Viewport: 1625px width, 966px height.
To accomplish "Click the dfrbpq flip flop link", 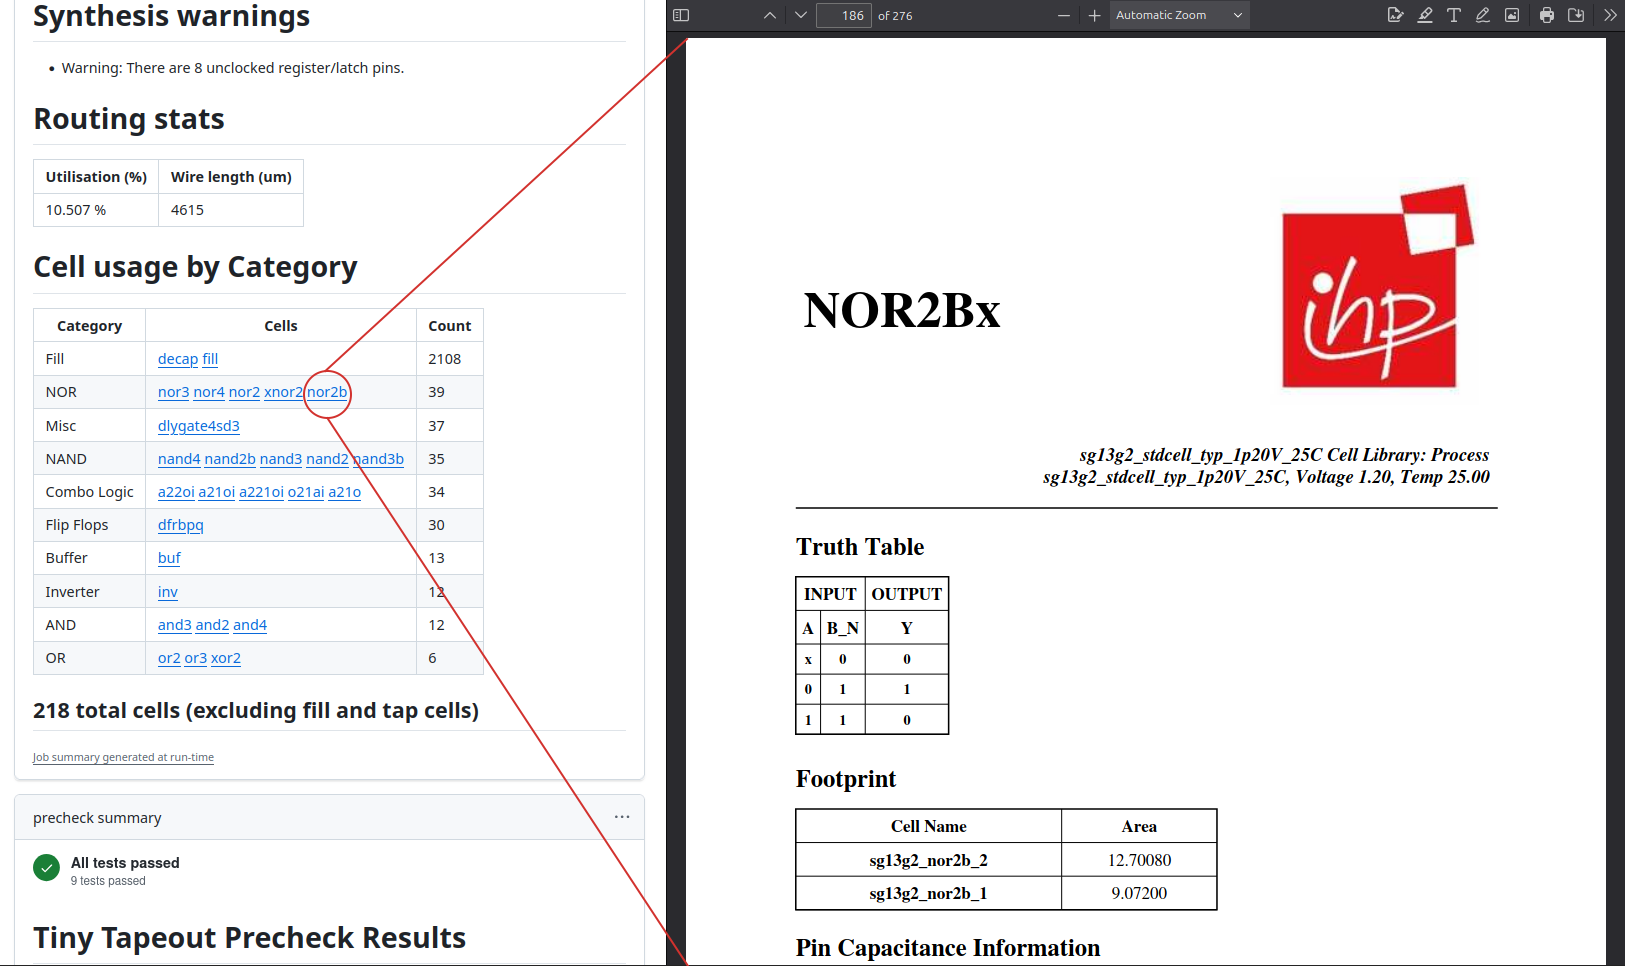I will pos(180,525).
